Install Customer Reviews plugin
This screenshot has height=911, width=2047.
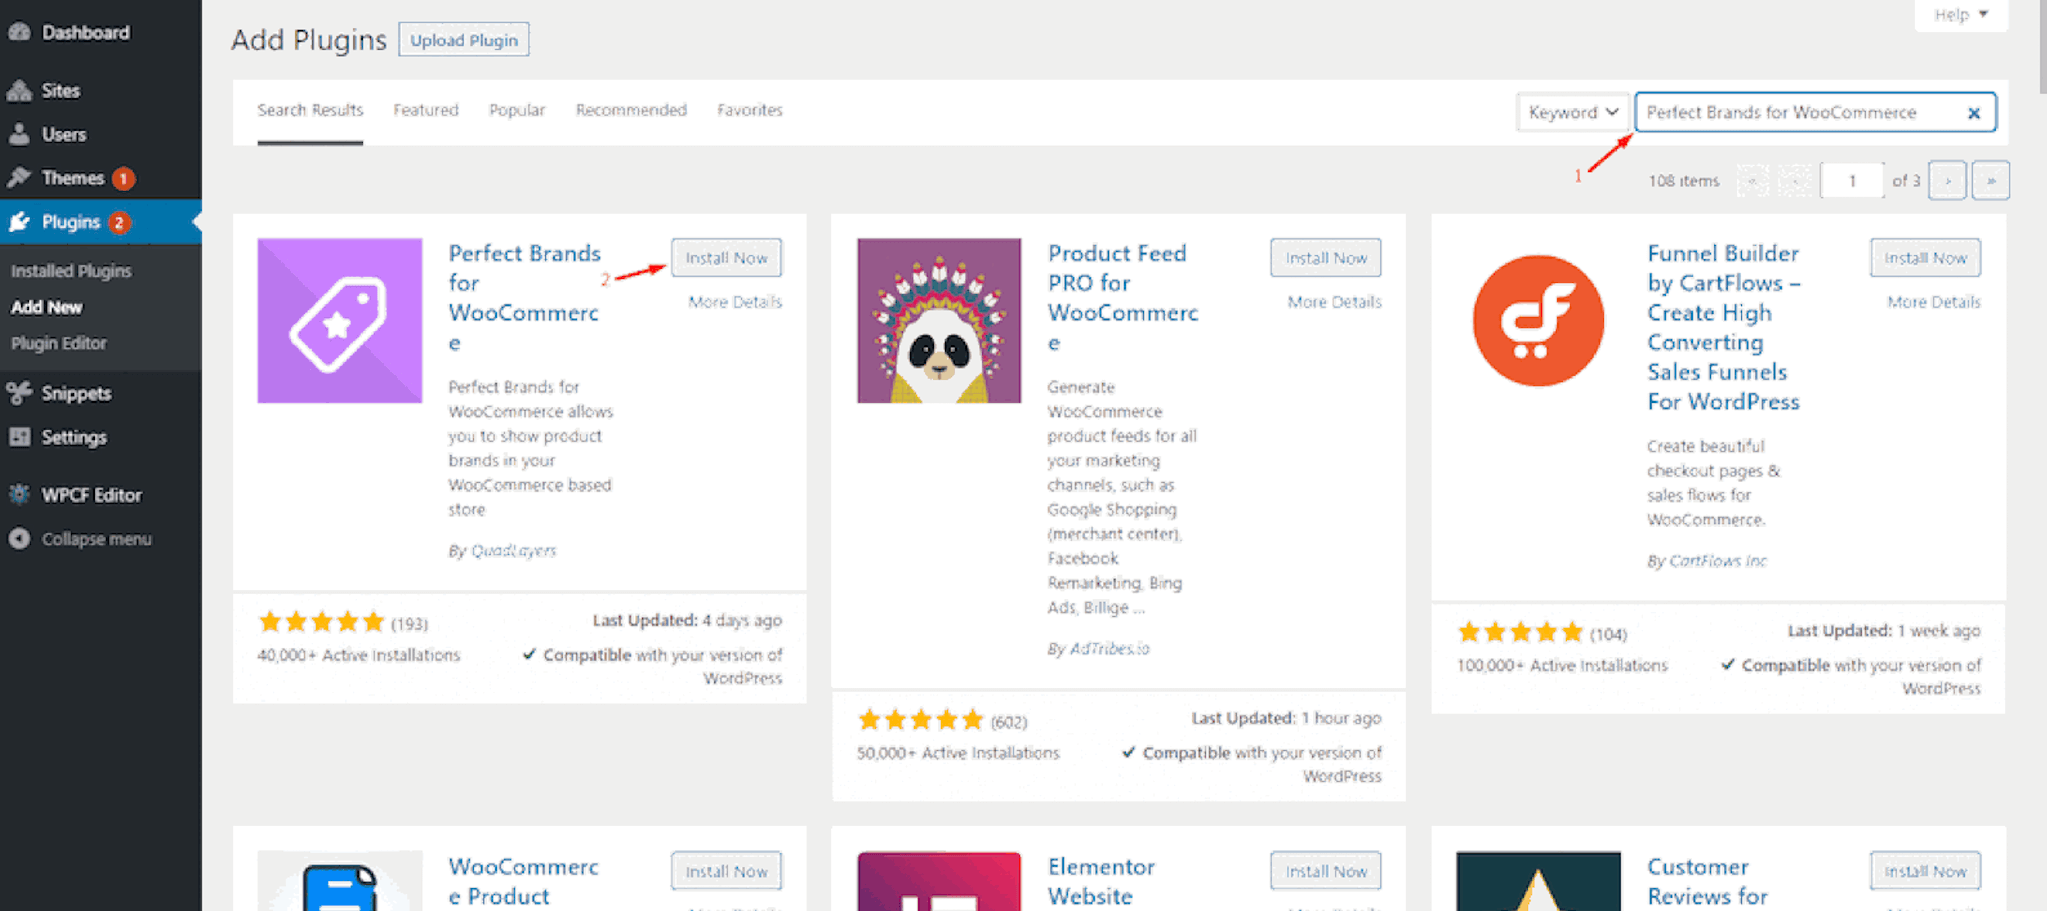[1925, 871]
